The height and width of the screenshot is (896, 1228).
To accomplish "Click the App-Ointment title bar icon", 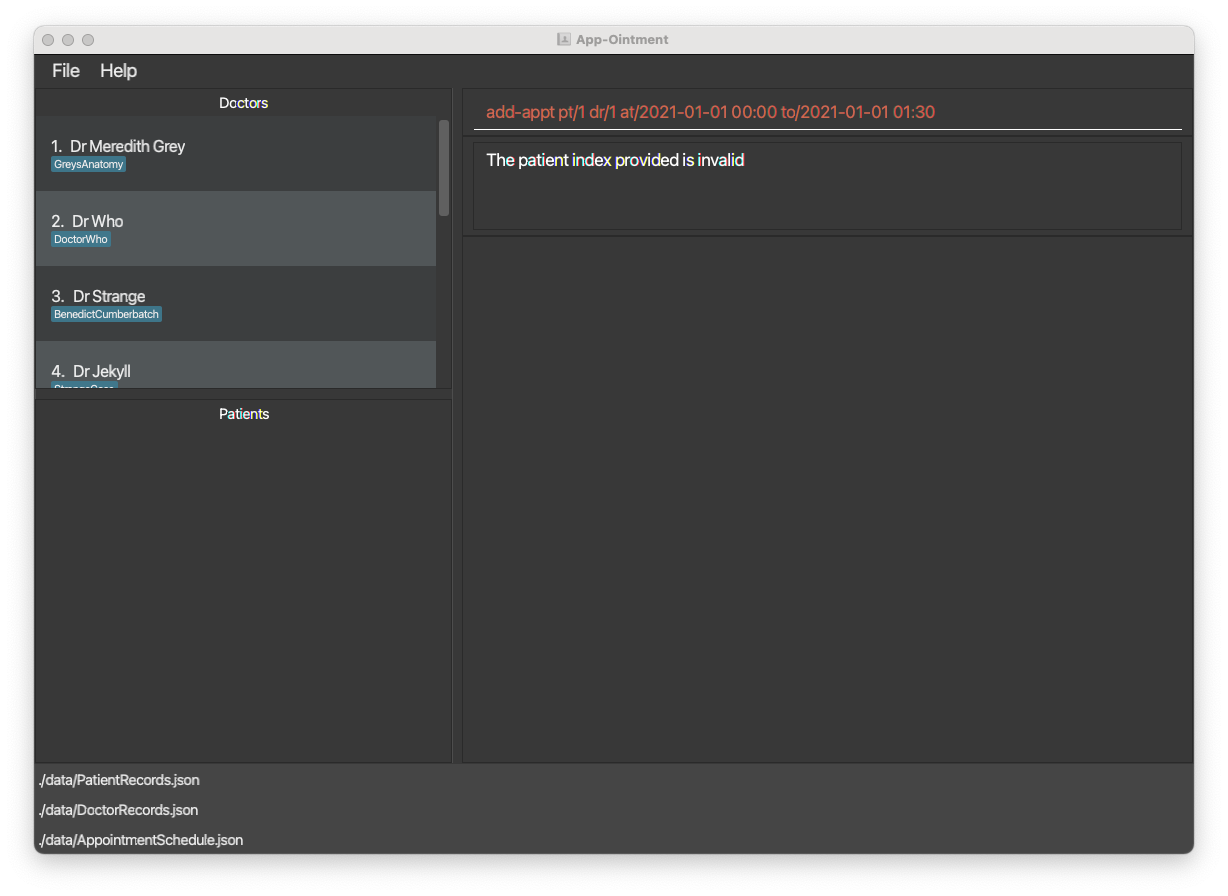I will coord(564,40).
